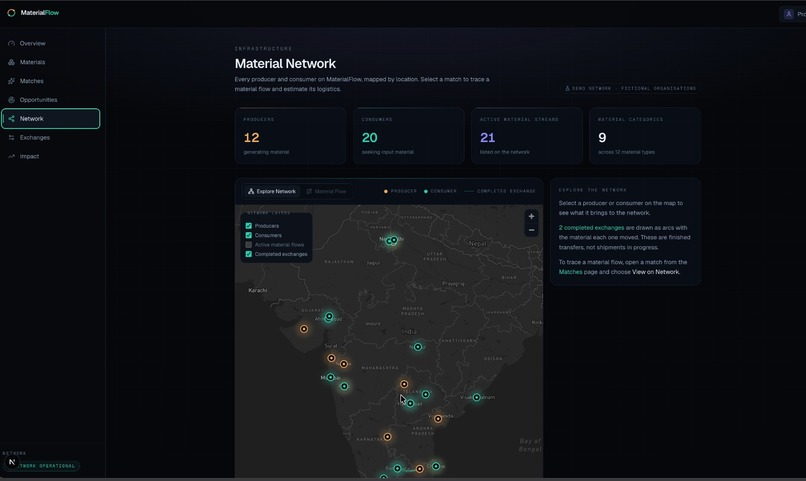Image resolution: width=806 pixels, height=481 pixels.
Task: Select the consumer marker at Ahmedabad
Action: [329, 317]
